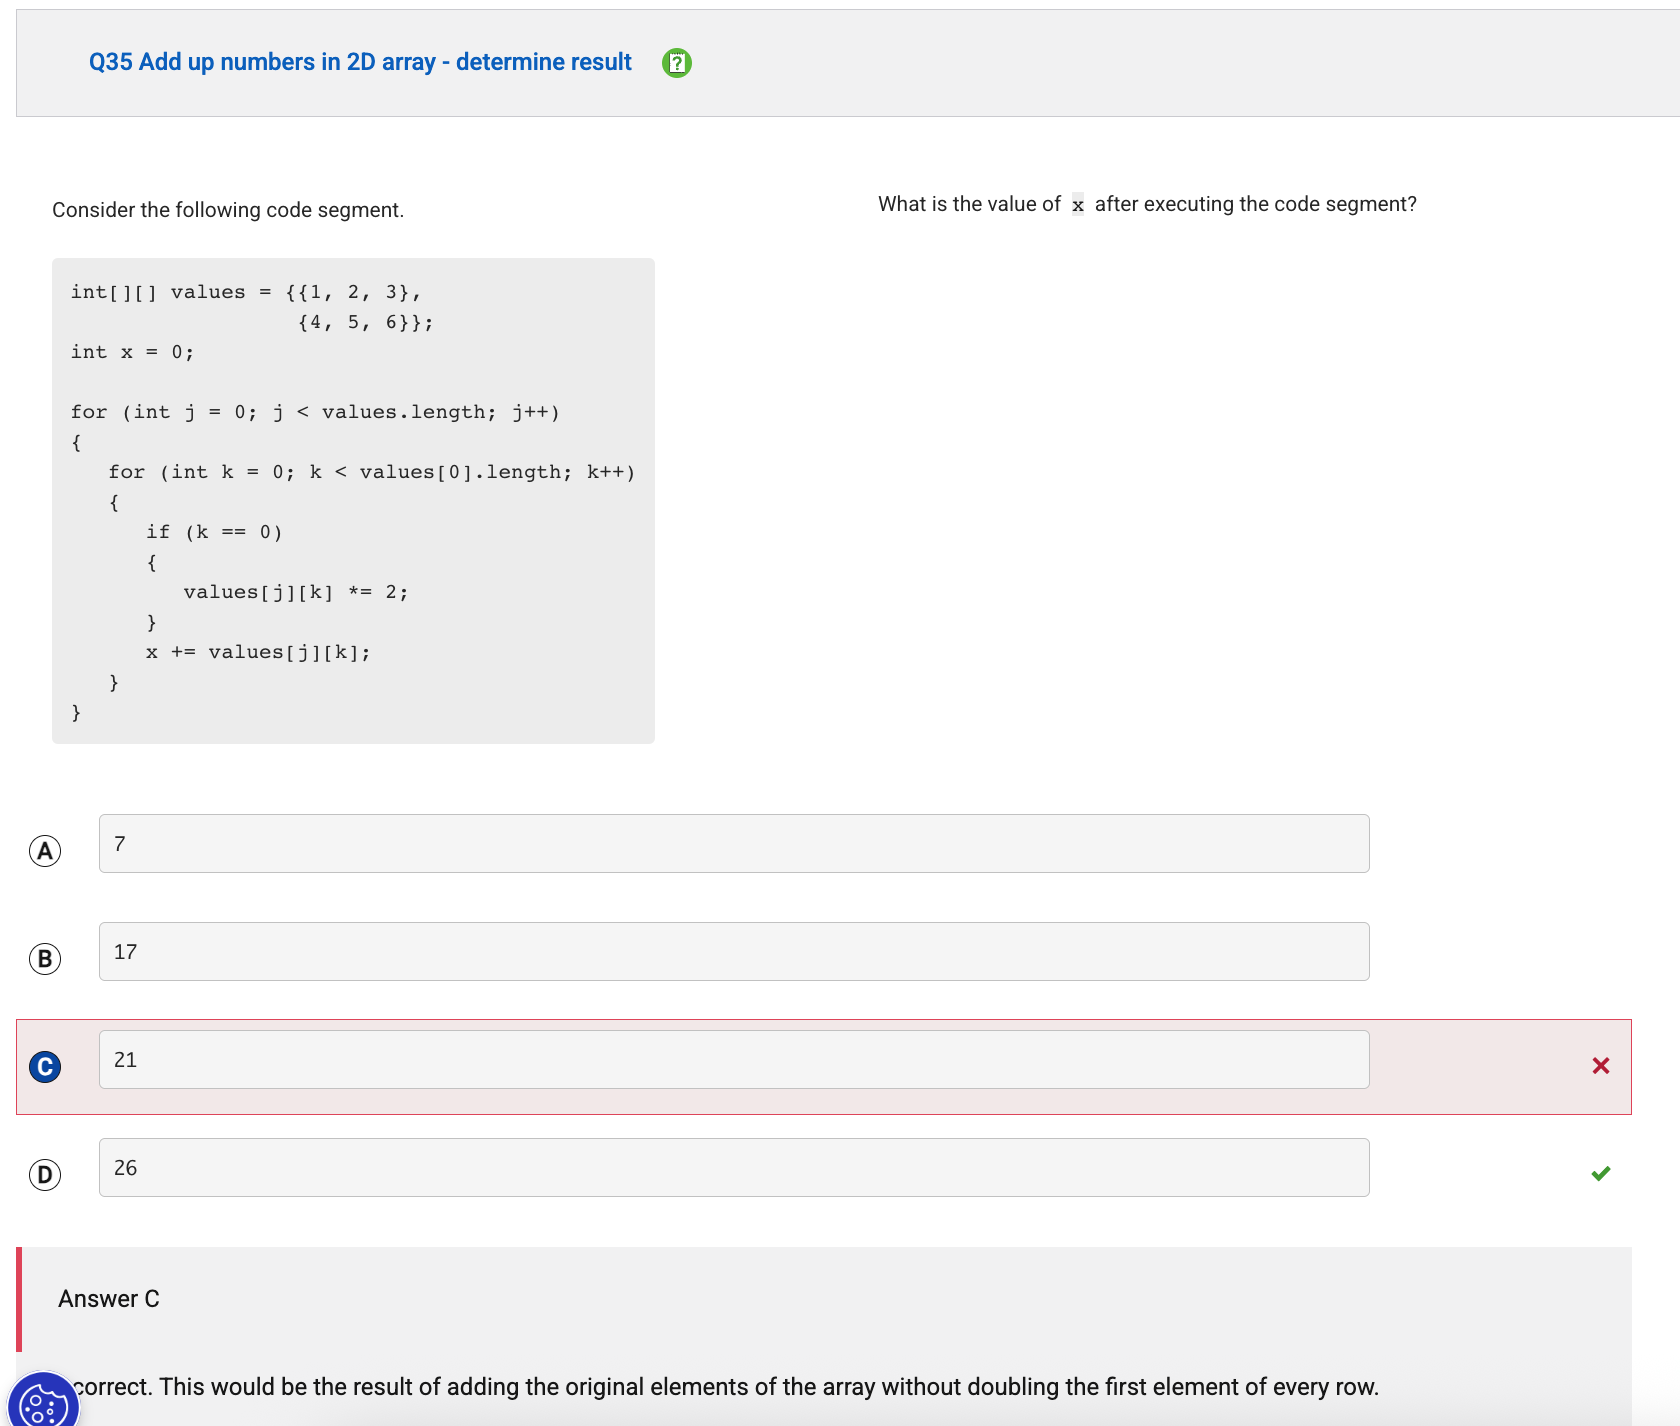Click the answer box containing 17
Viewport: 1680px width, 1426px height.
733,952
